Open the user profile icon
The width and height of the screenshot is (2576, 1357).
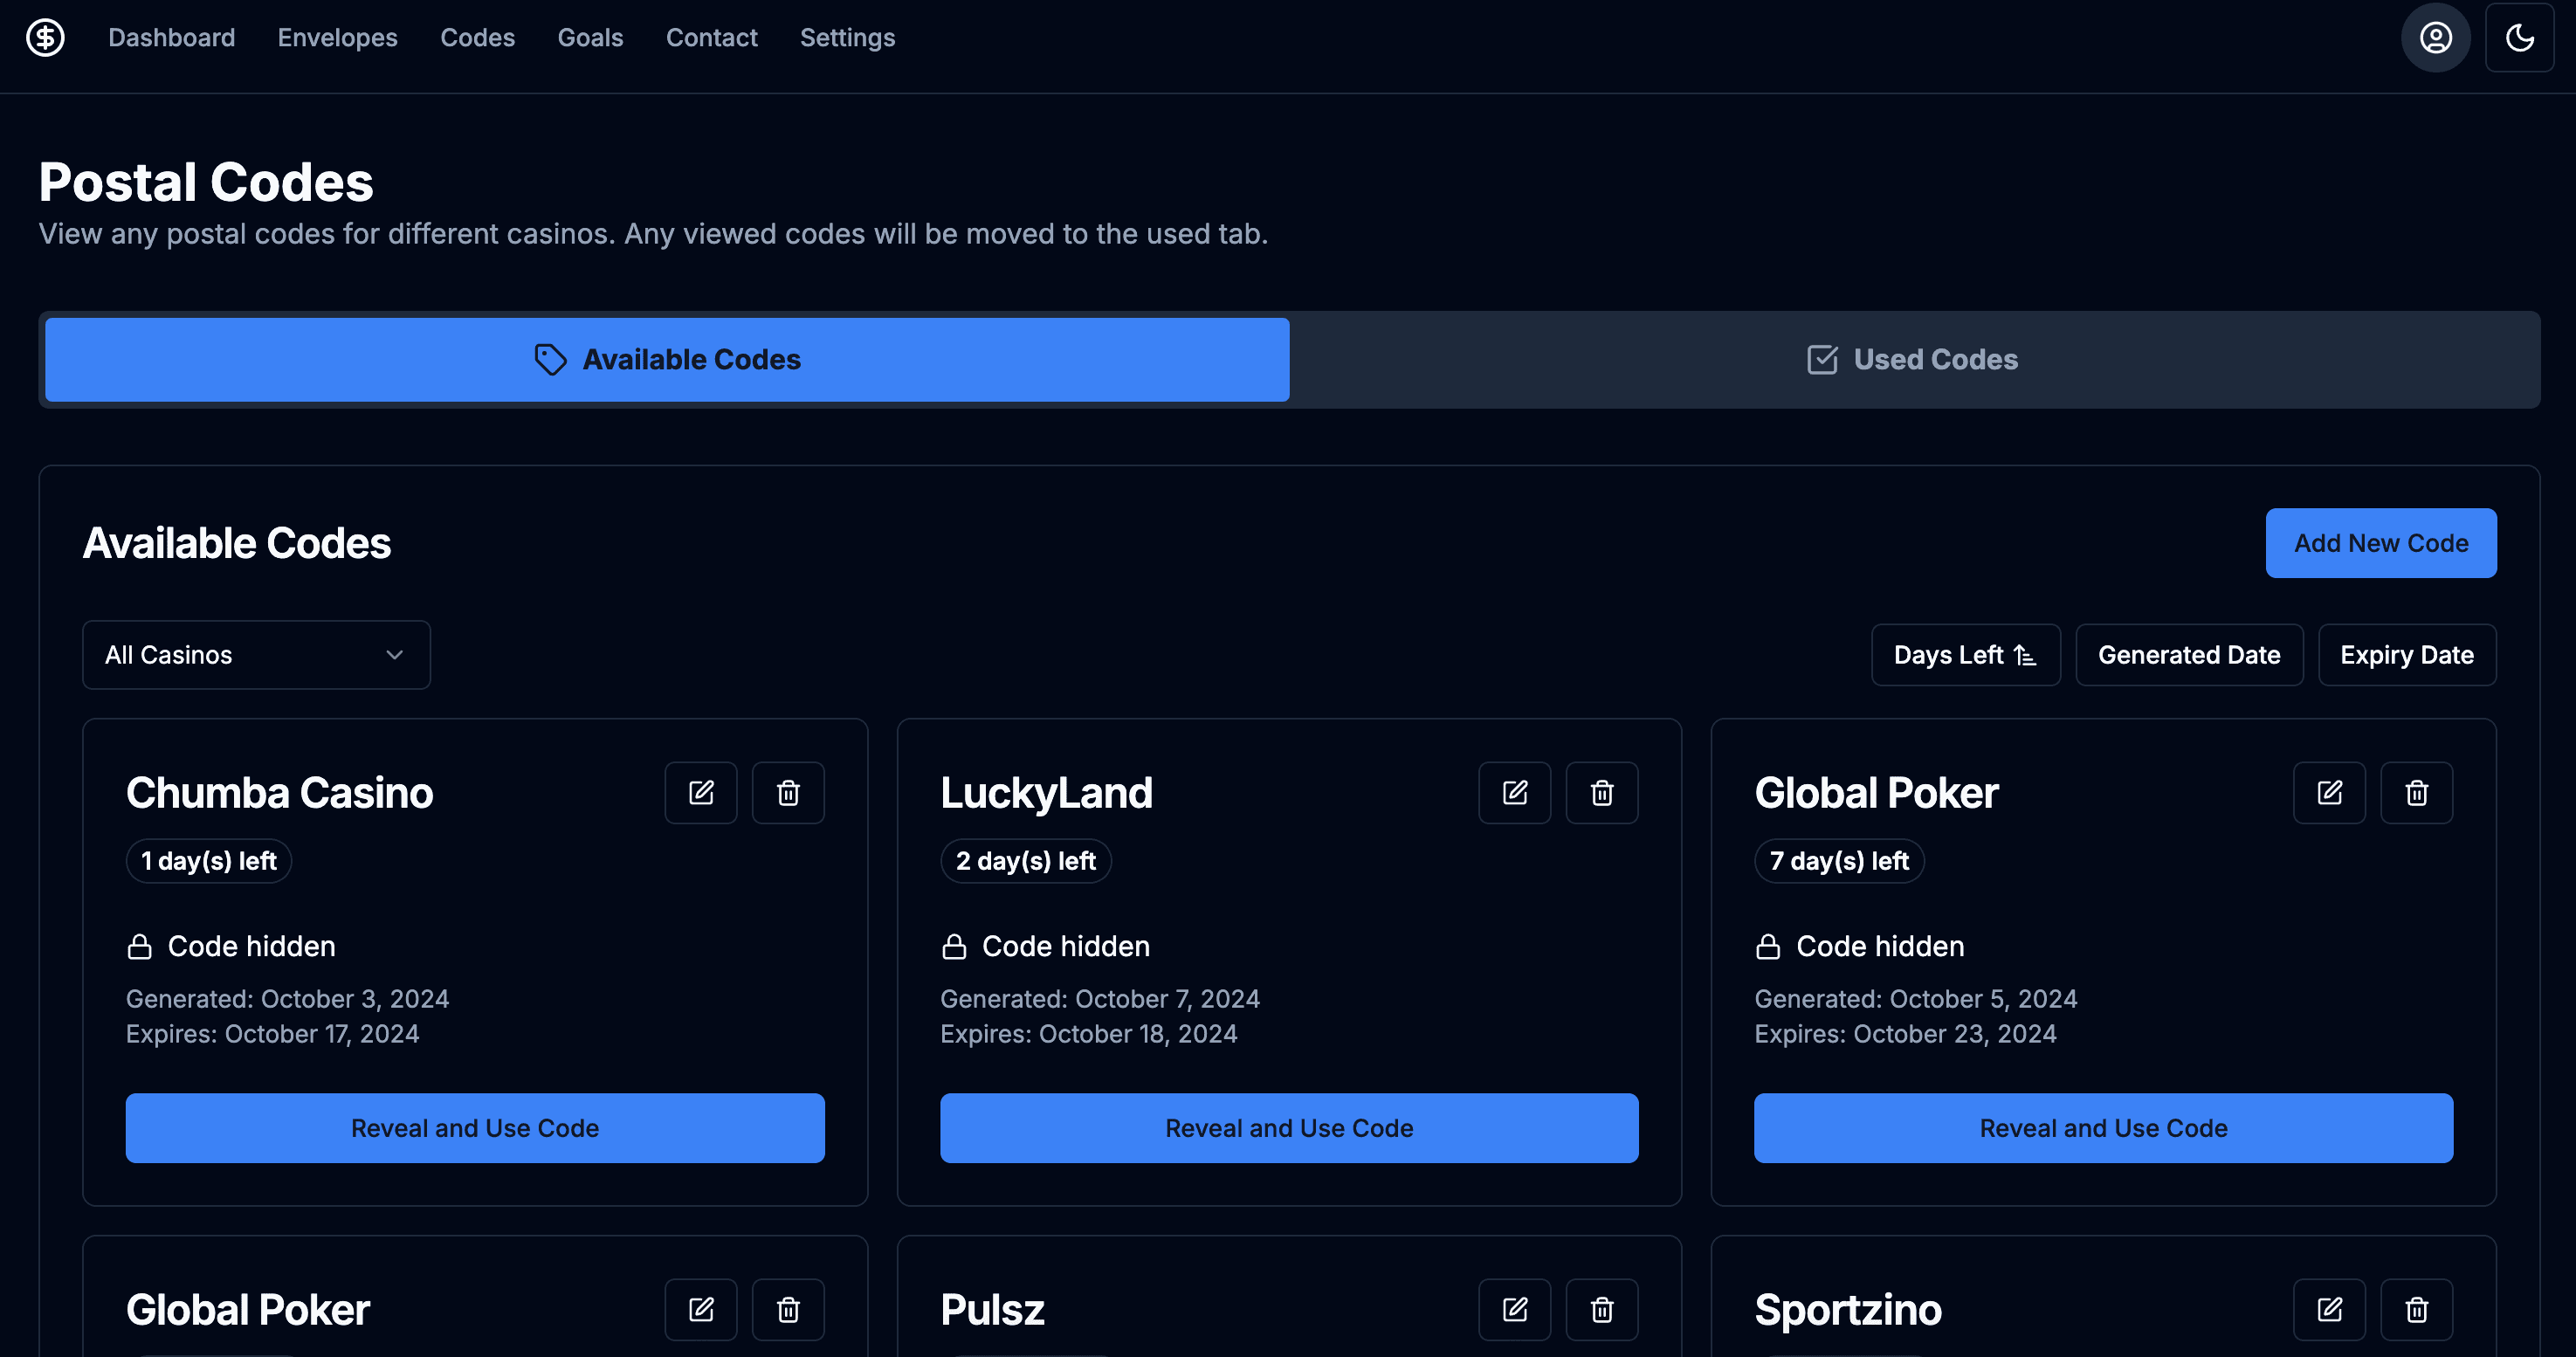[x=2434, y=37]
